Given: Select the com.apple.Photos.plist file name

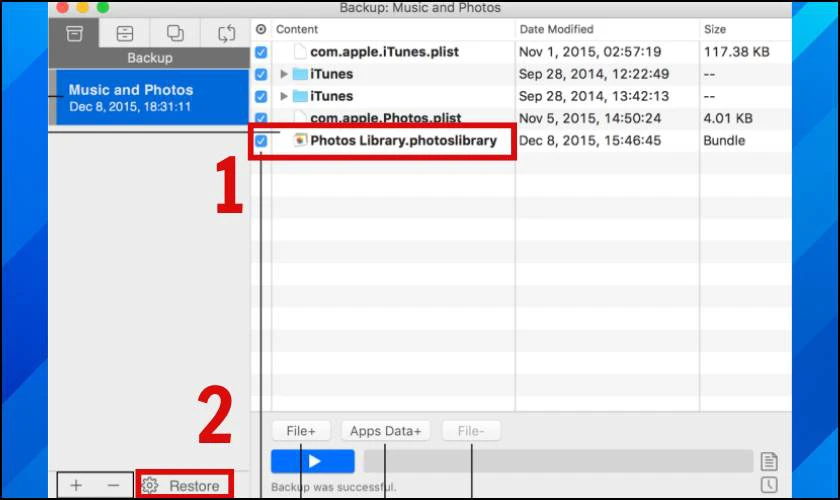Looking at the screenshot, I should click(385, 118).
